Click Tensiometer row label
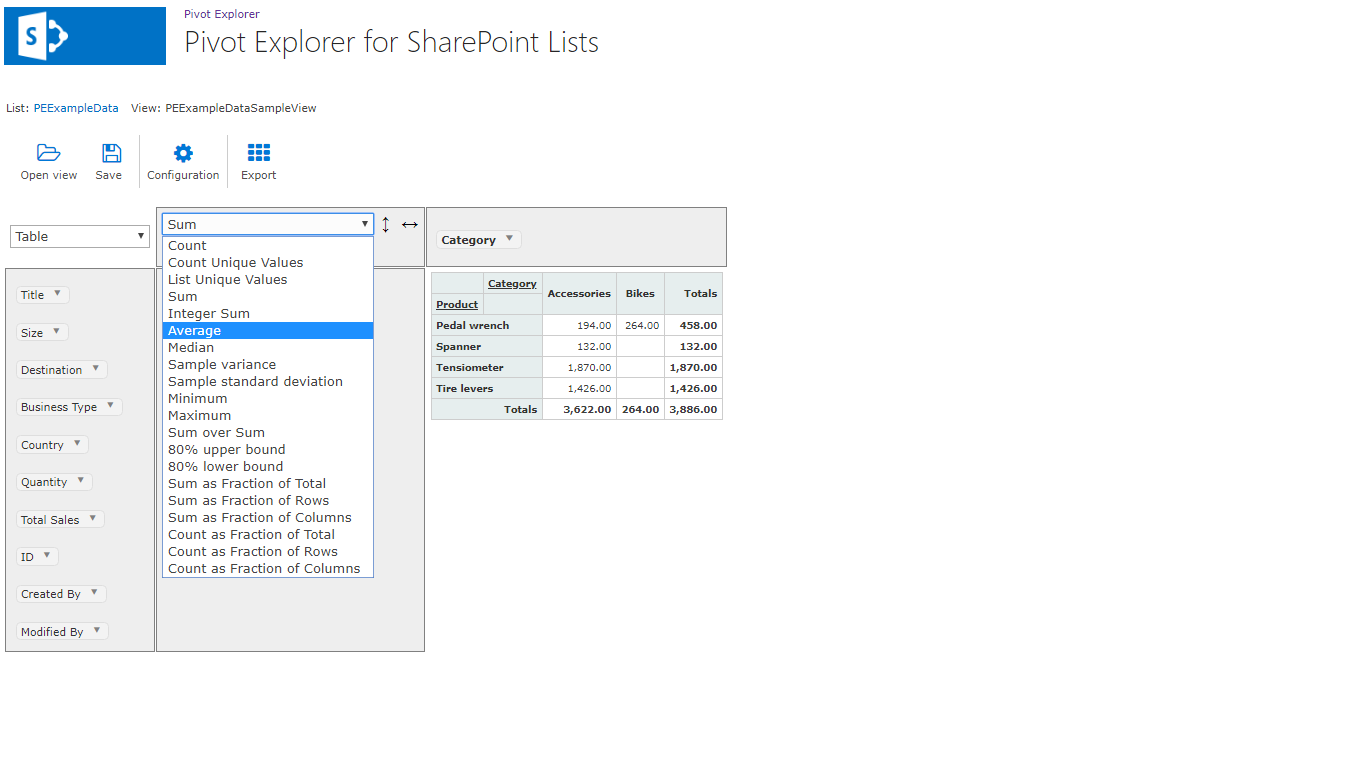1366x768 pixels. 487,368
